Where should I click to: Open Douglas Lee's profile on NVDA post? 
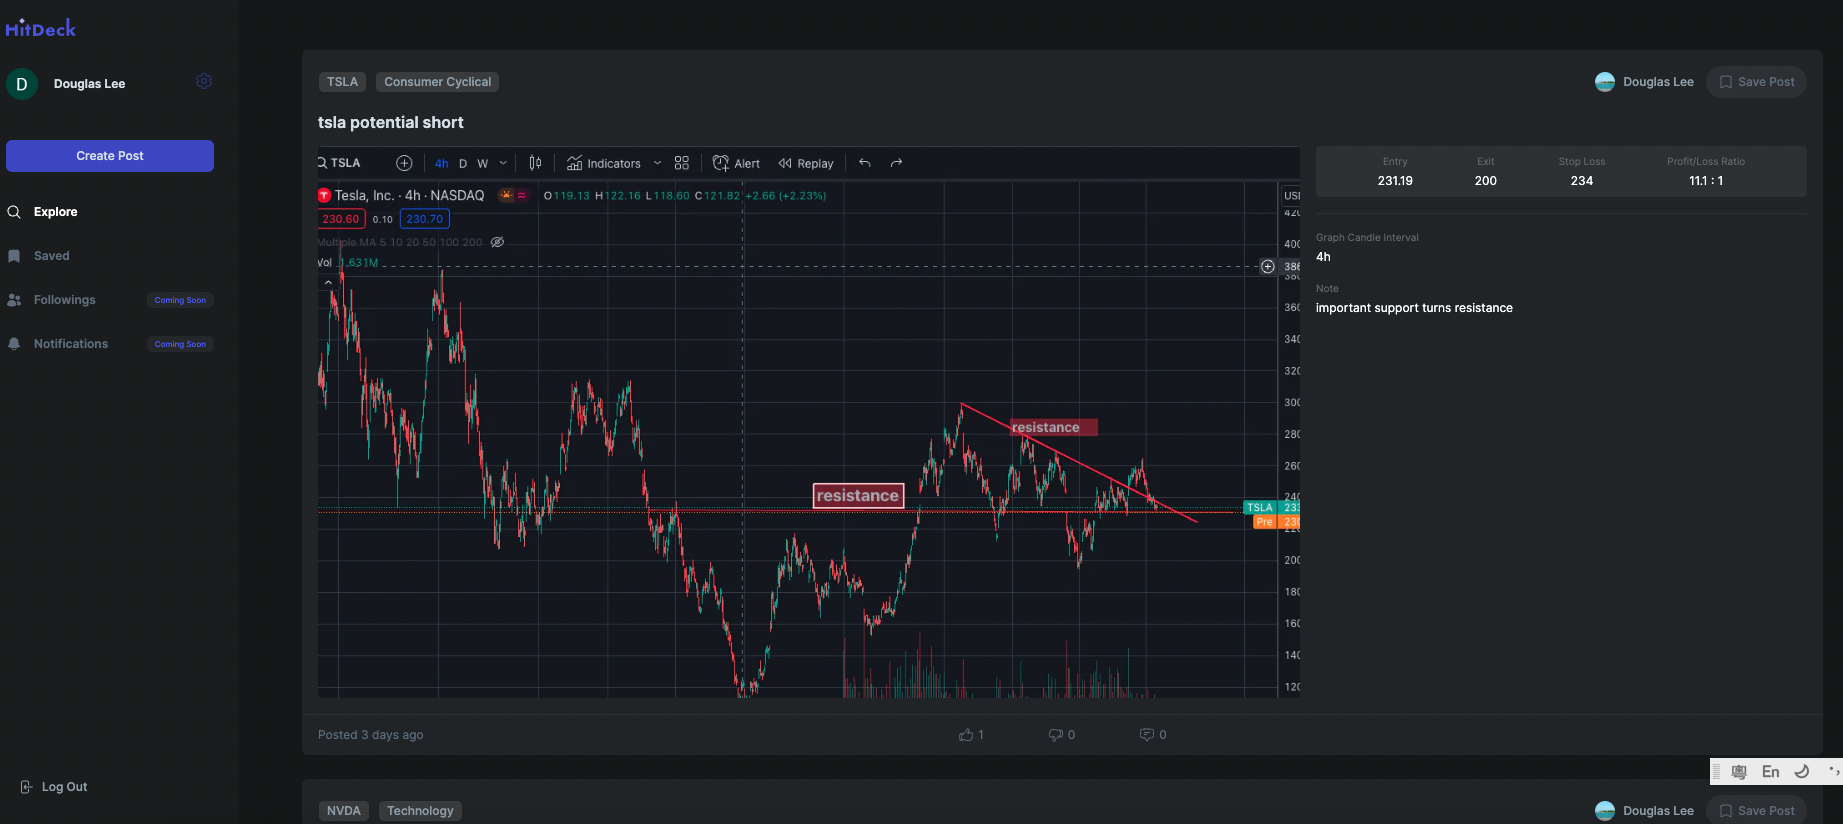[x=1644, y=811]
